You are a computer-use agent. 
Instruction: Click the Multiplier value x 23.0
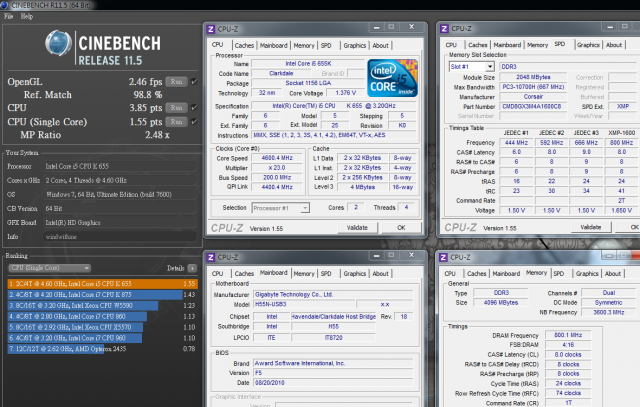[277, 168]
